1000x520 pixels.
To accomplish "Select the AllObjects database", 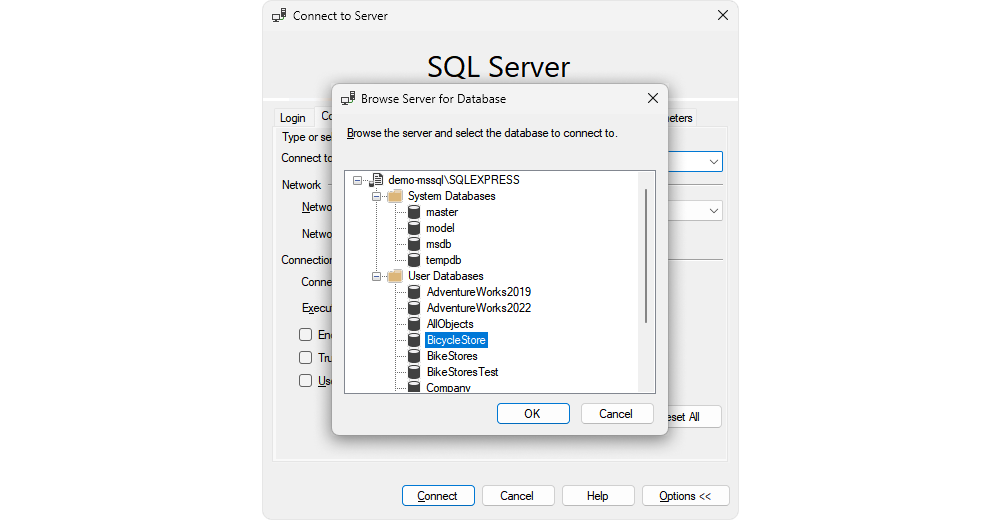I will (x=450, y=323).
